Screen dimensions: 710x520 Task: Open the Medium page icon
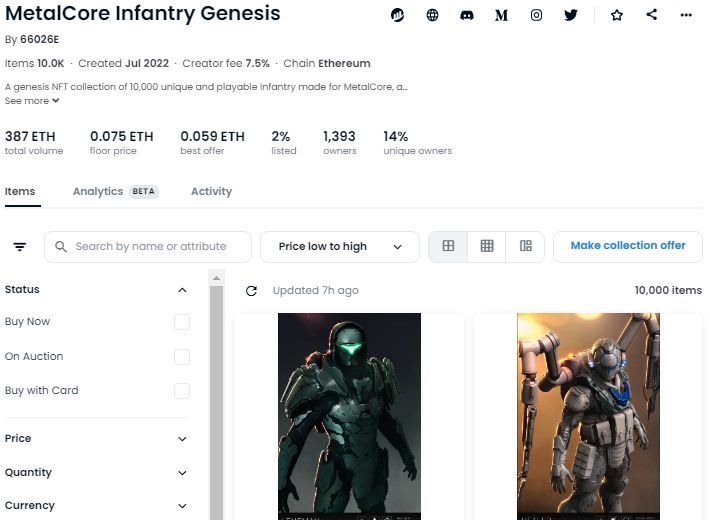coord(501,15)
